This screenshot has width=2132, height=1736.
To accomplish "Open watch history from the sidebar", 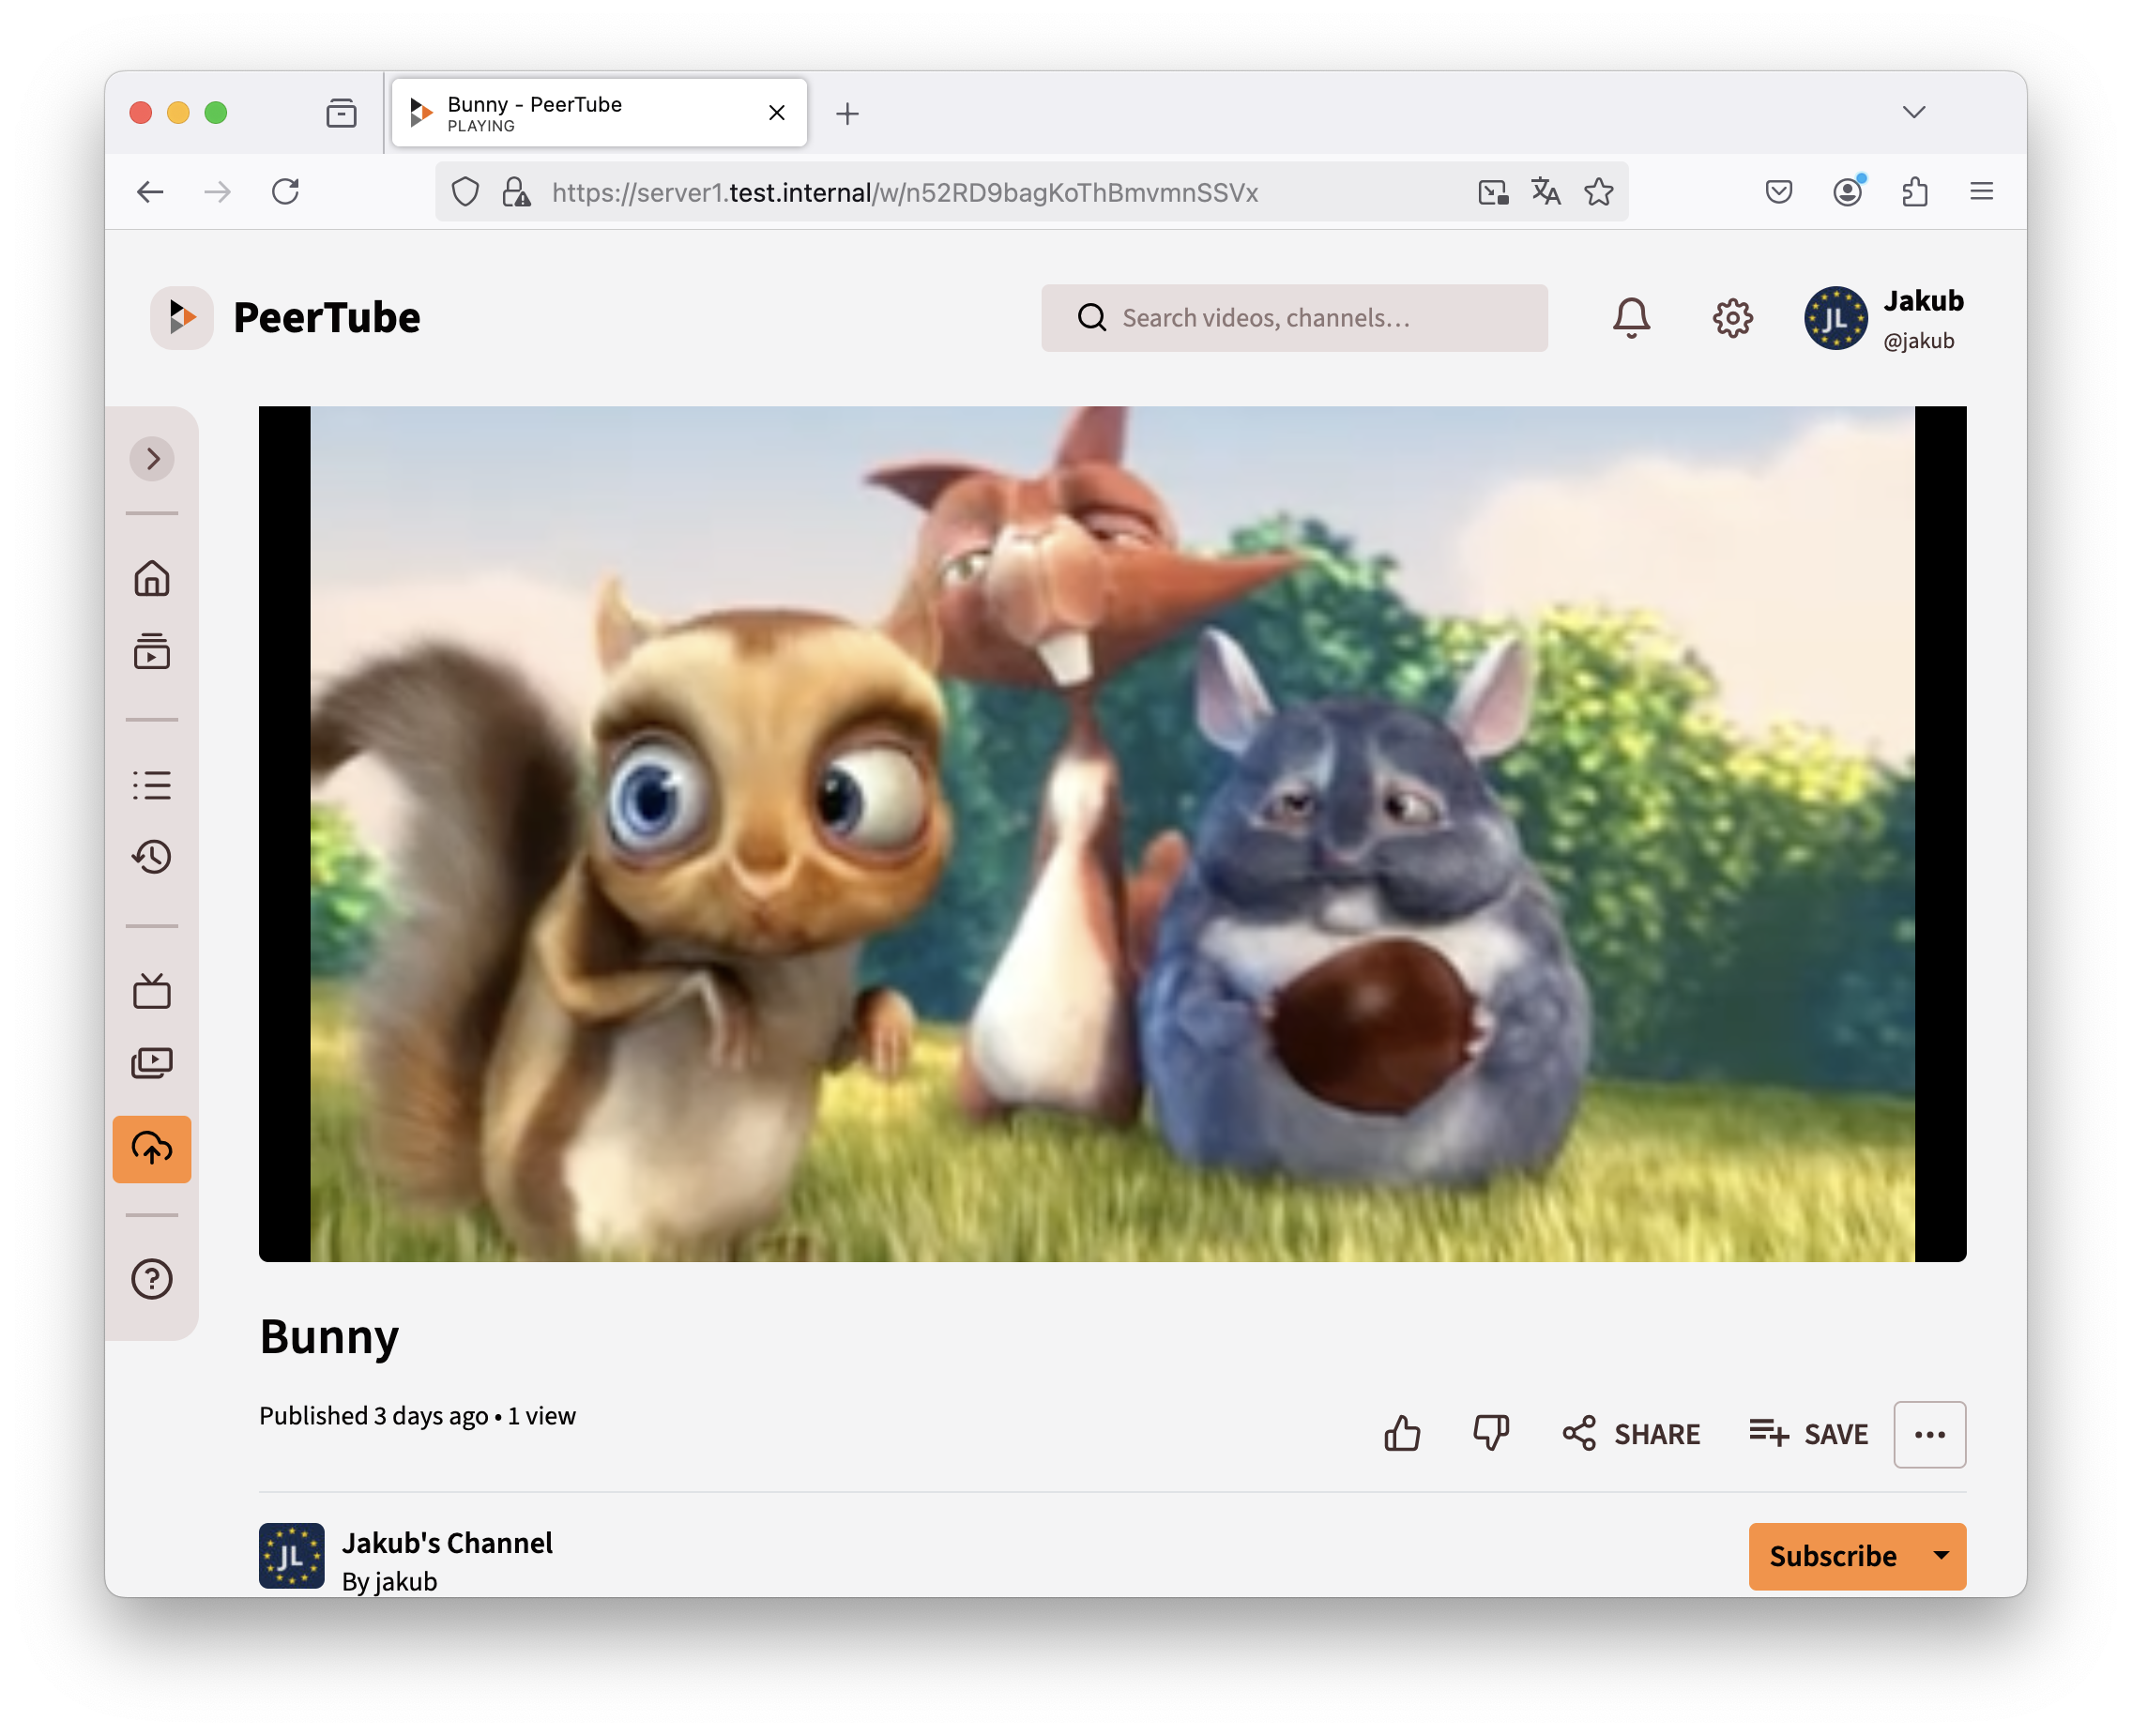I will [152, 857].
